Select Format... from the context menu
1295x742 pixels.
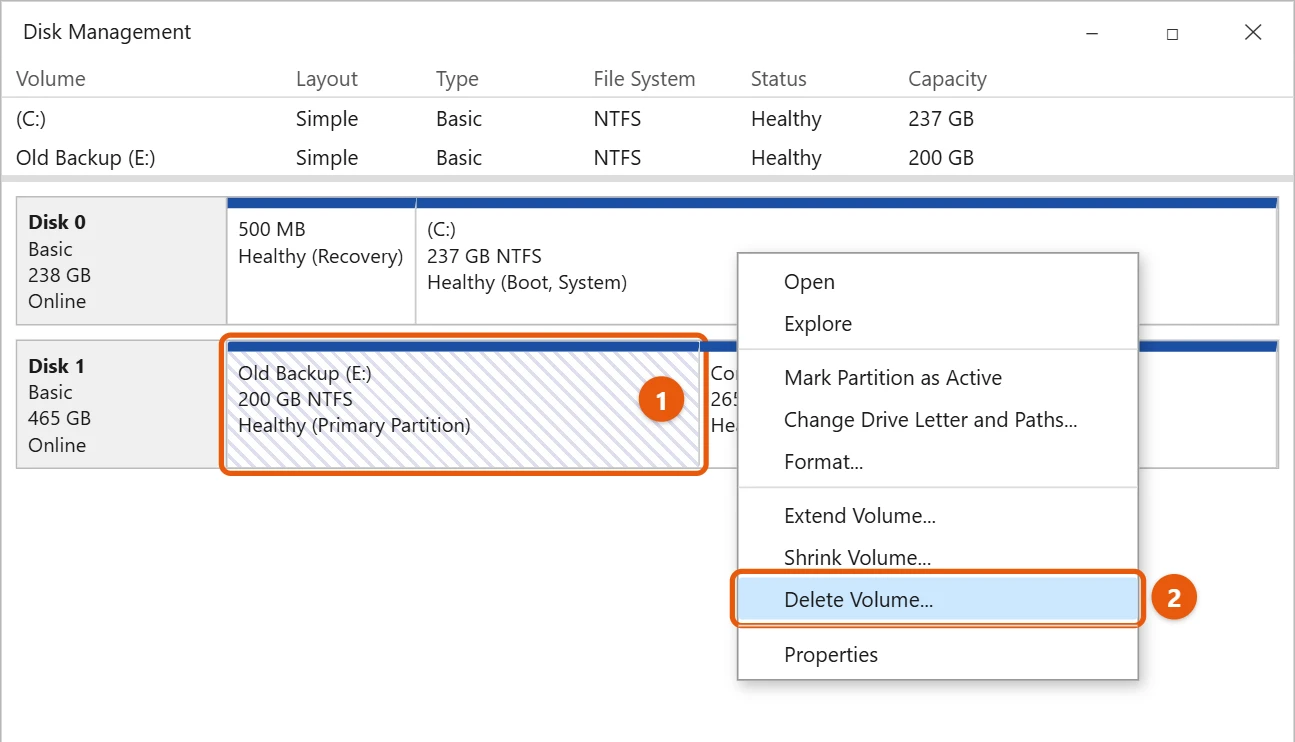coord(937,462)
